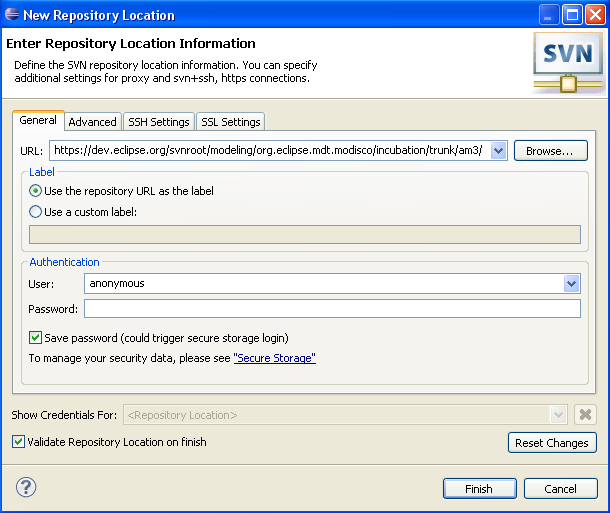
Task: Open the help question mark icon
Action: tap(26, 487)
